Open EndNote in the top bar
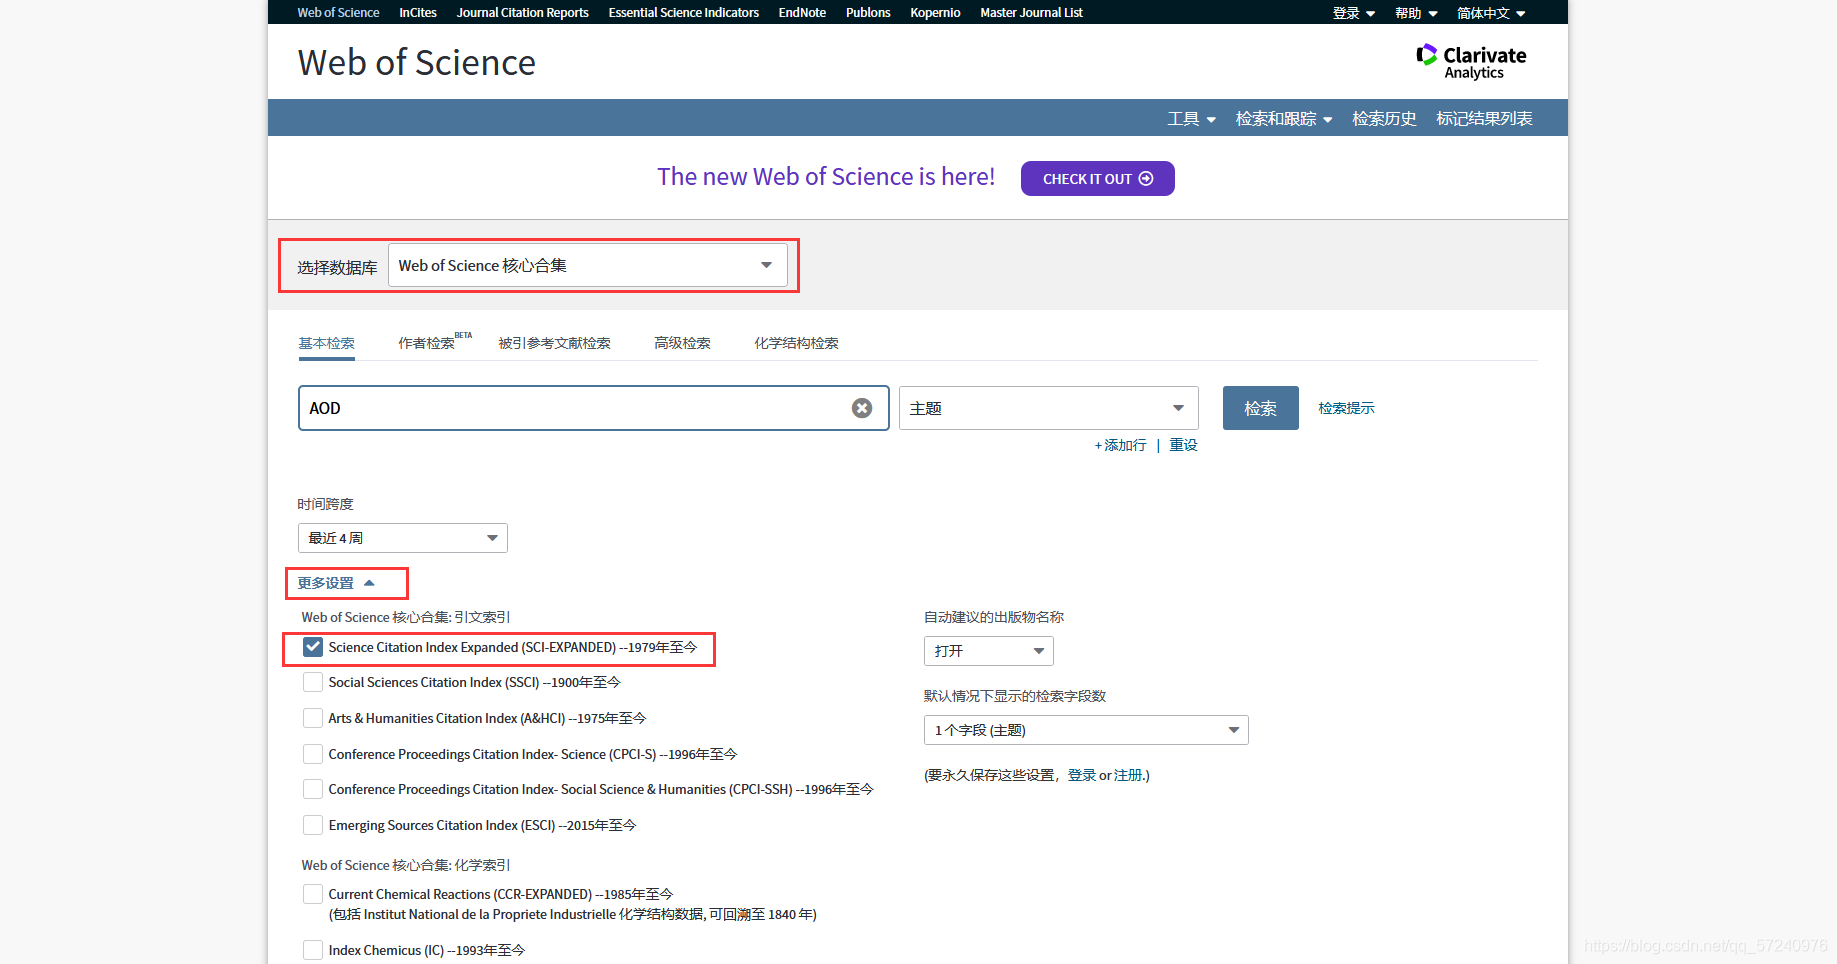This screenshot has width=1837, height=964. (x=802, y=13)
